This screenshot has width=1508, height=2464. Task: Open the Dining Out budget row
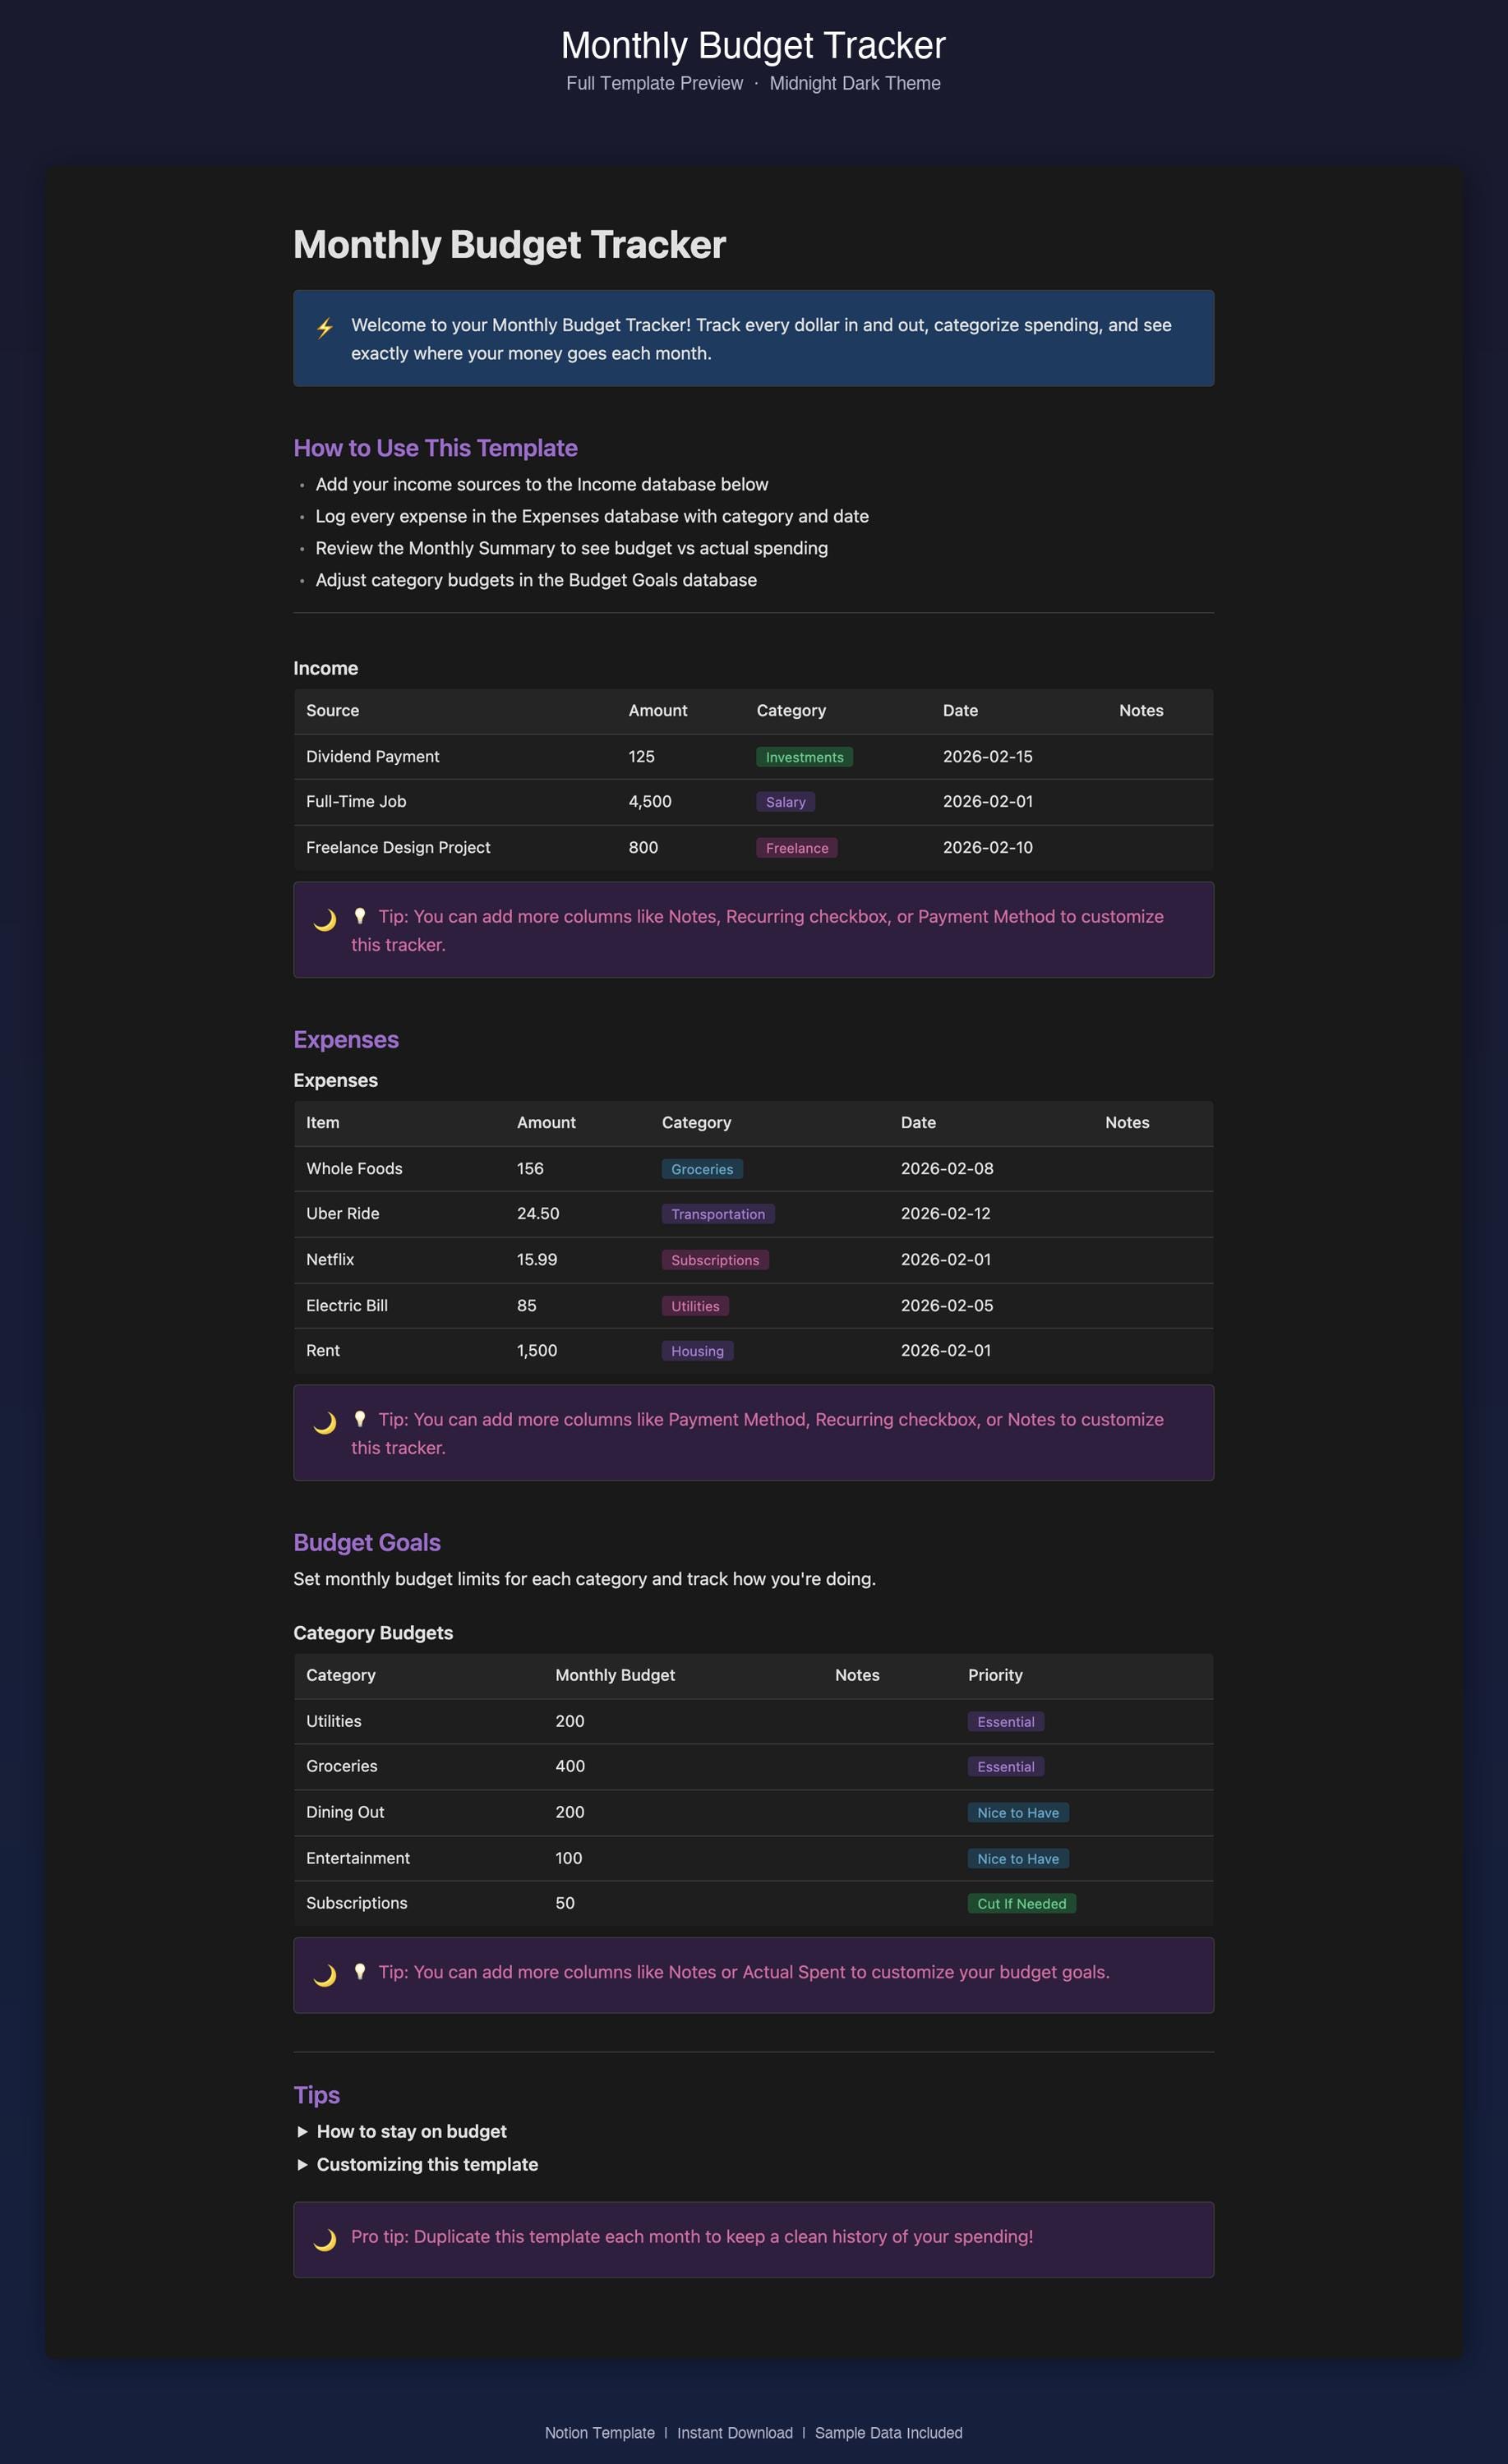(753, 1813)
